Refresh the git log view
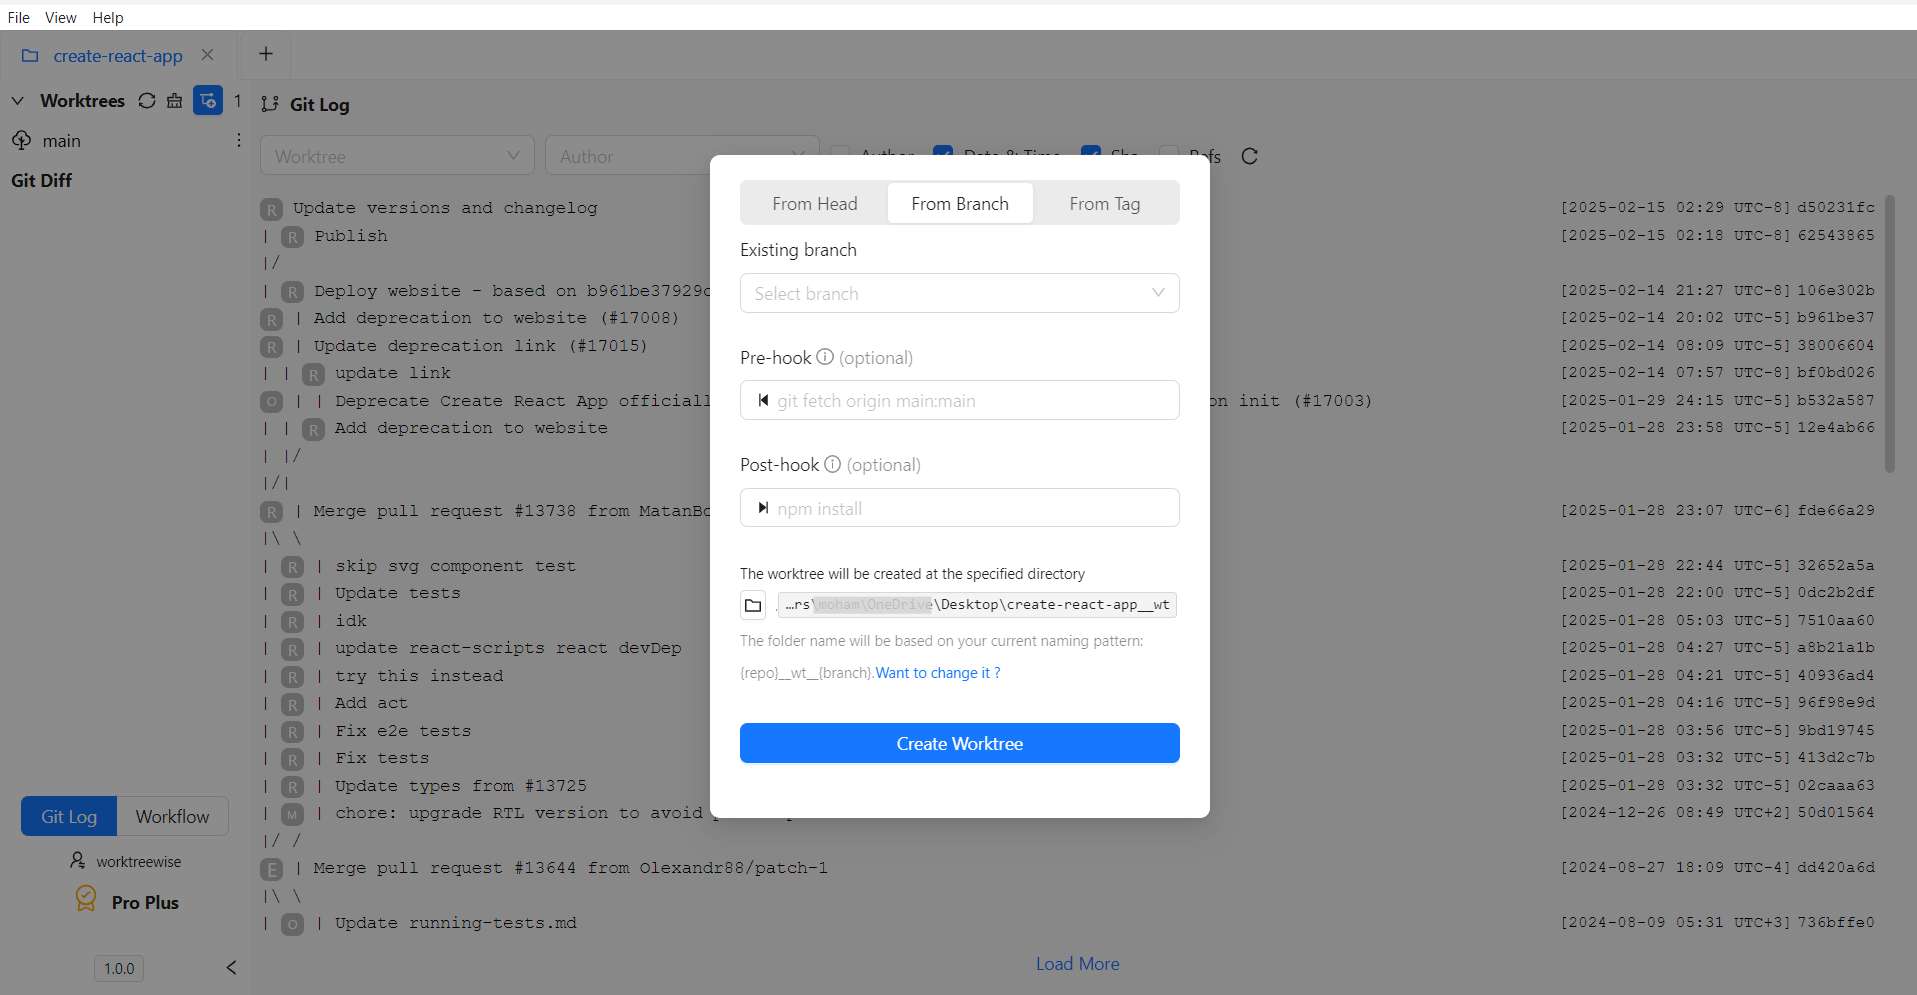1917x995 pixels. [1249, 156]
